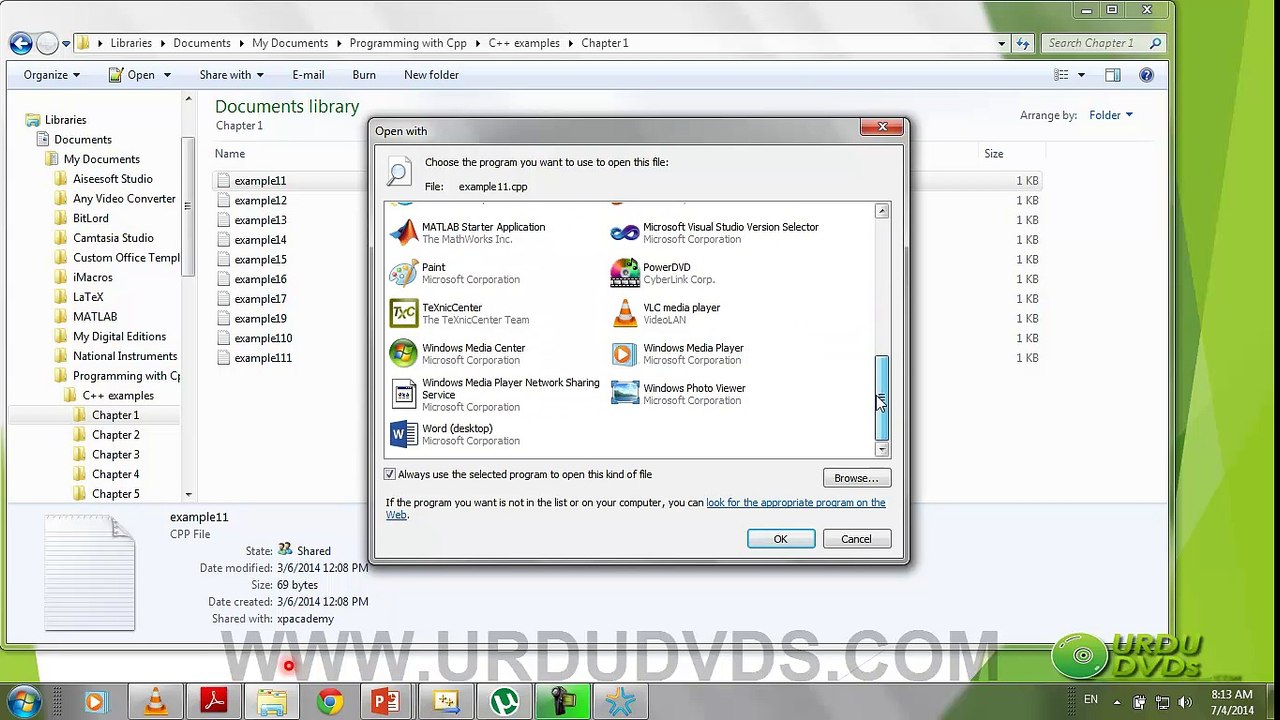Follow look for appropriate program on Web link
Image resolution: width=1280 pixels, height=720 pixels.
(x=796, y=503)
